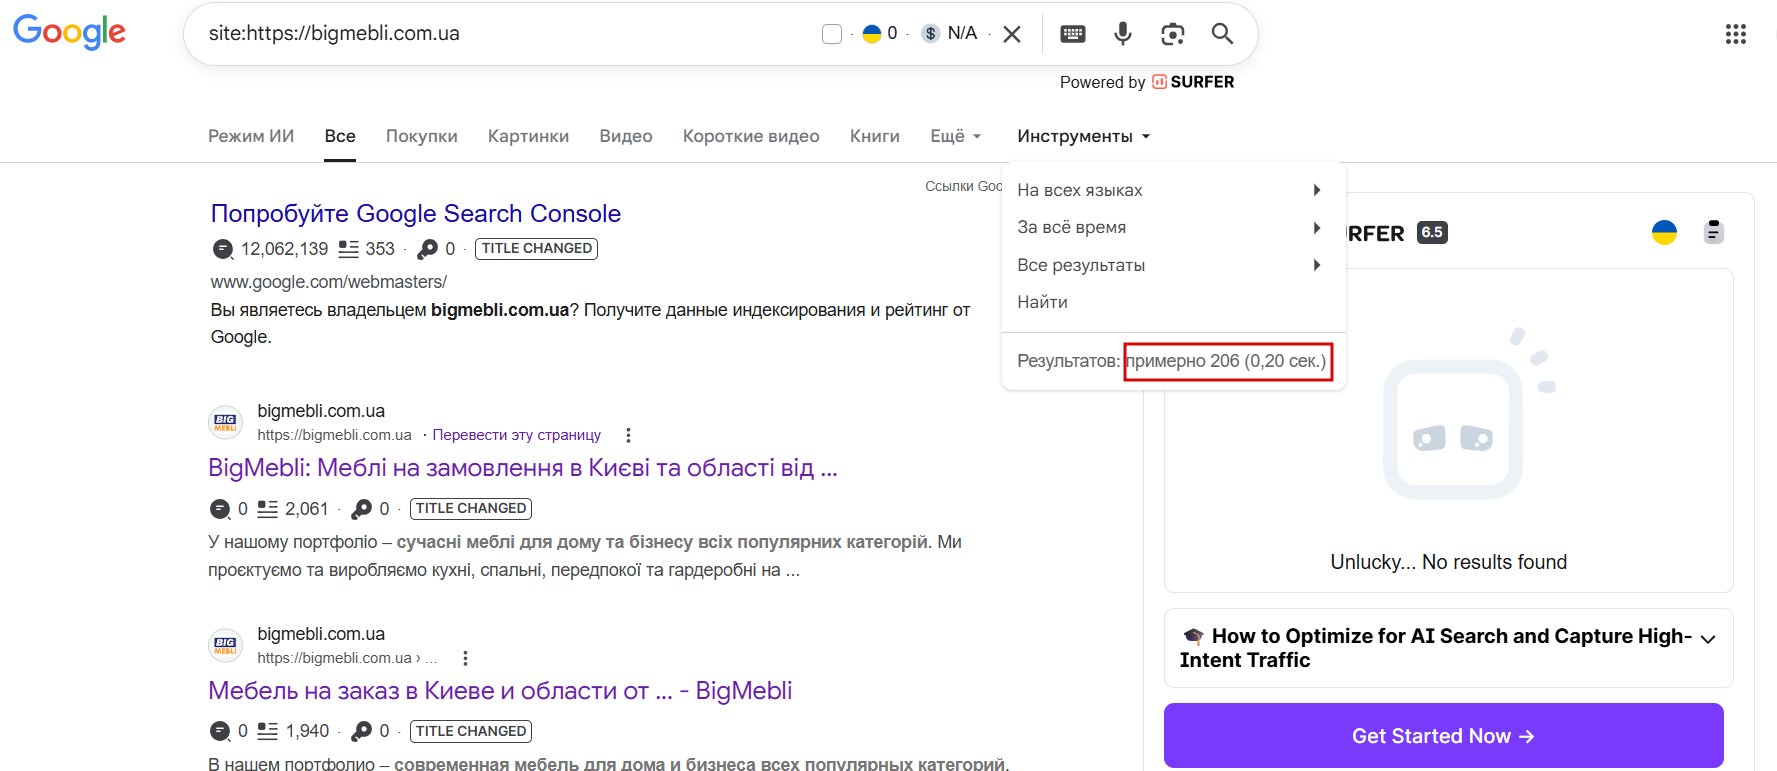The image size is (1777, 771).
Task: Click the bigmebli favicon of the Меблі на замовлення result
Action: tap(226, 423)
